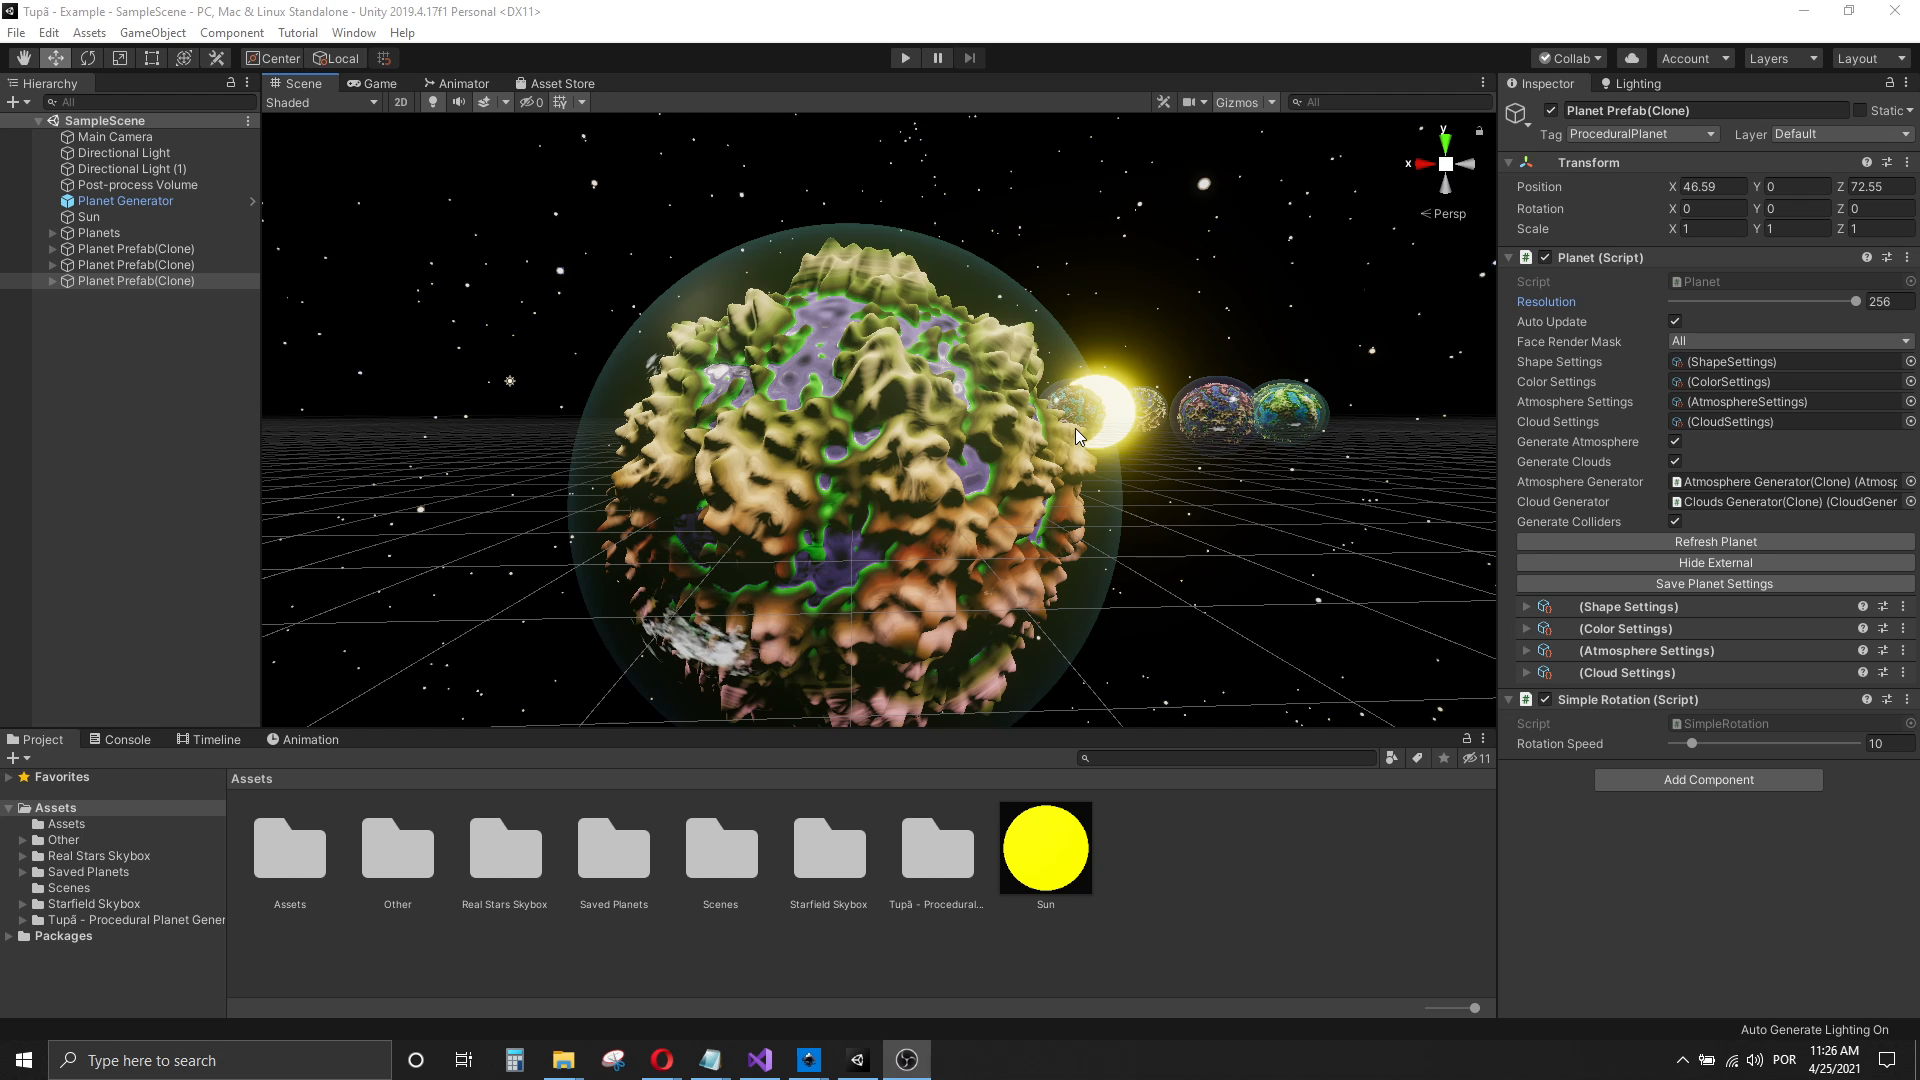Screen dimensions: 1920x1080
Task: Select the Hand tool in toolbar
Action: coord(23,58)
